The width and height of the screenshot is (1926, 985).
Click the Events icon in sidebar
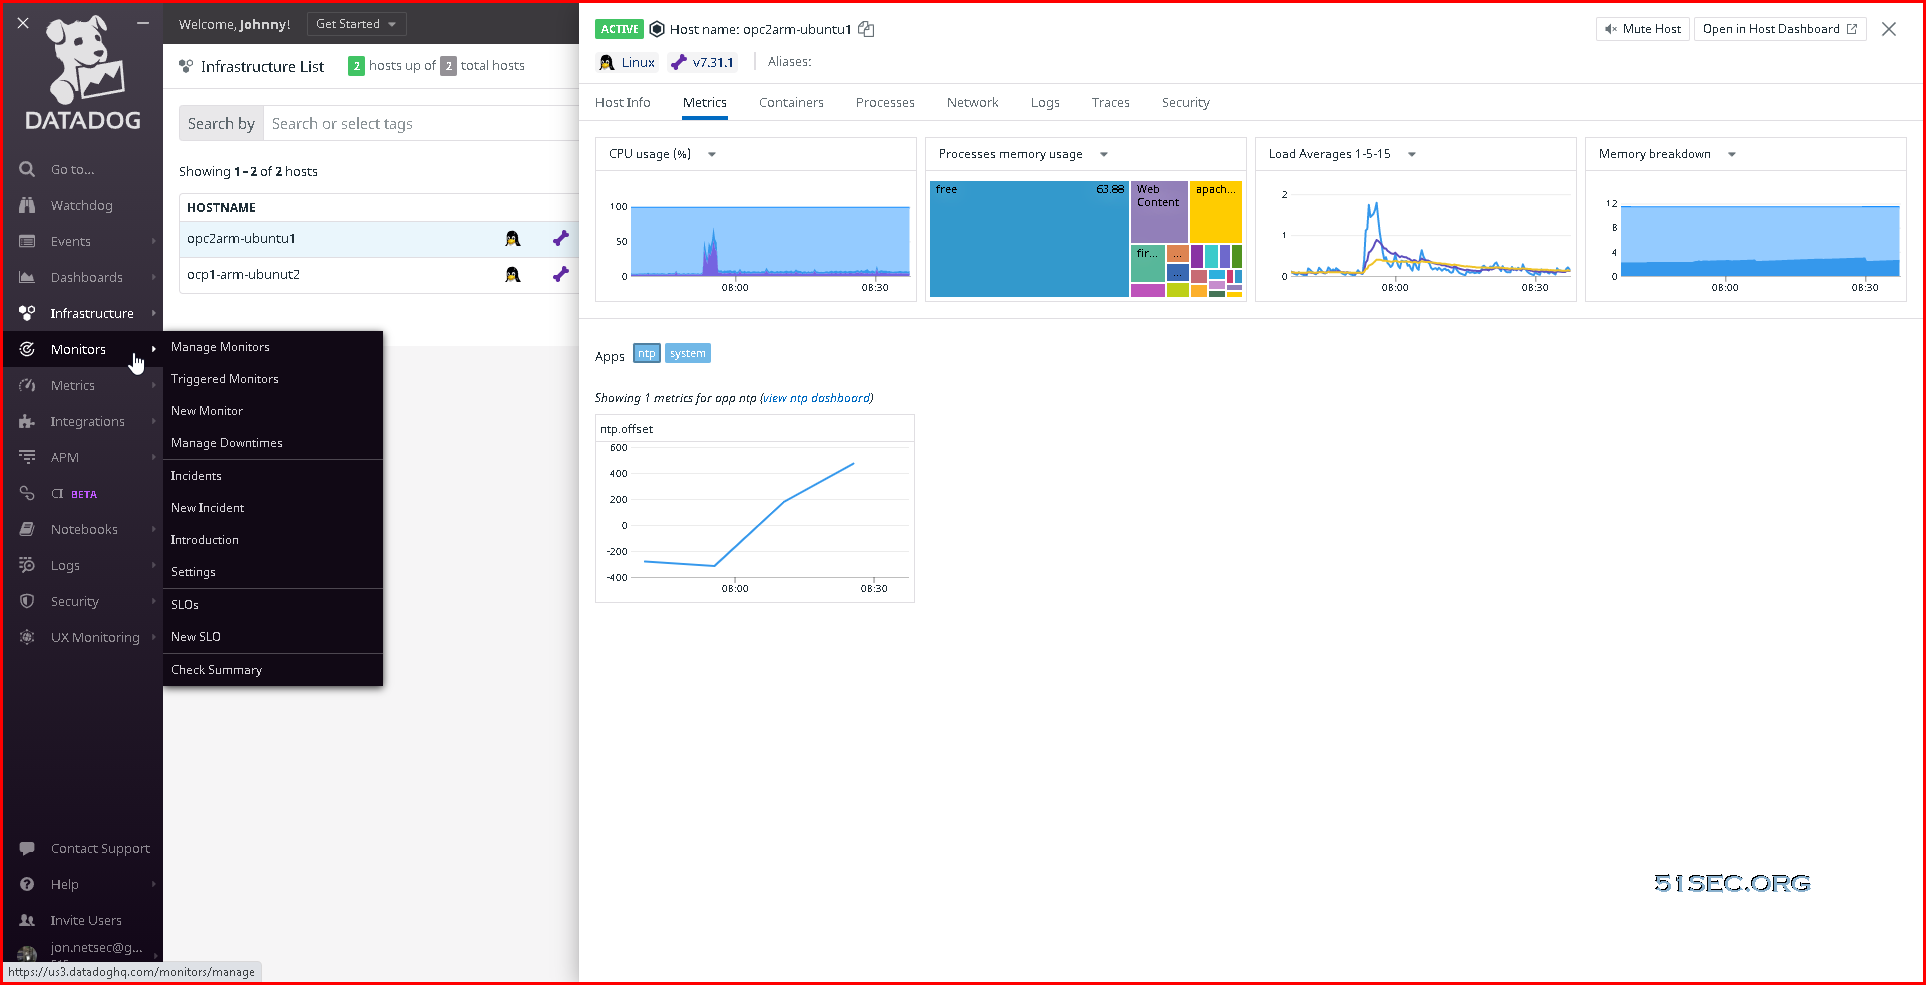(x=27, y=242)
